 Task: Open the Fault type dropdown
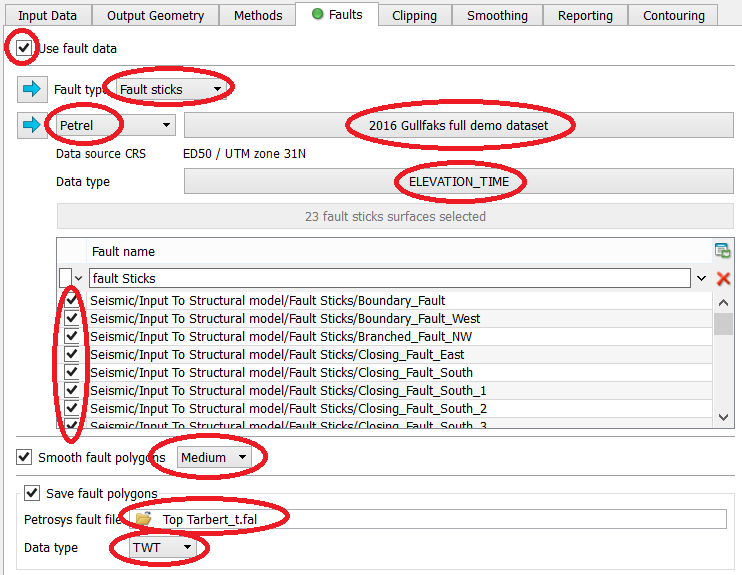[x=169, y=90]
